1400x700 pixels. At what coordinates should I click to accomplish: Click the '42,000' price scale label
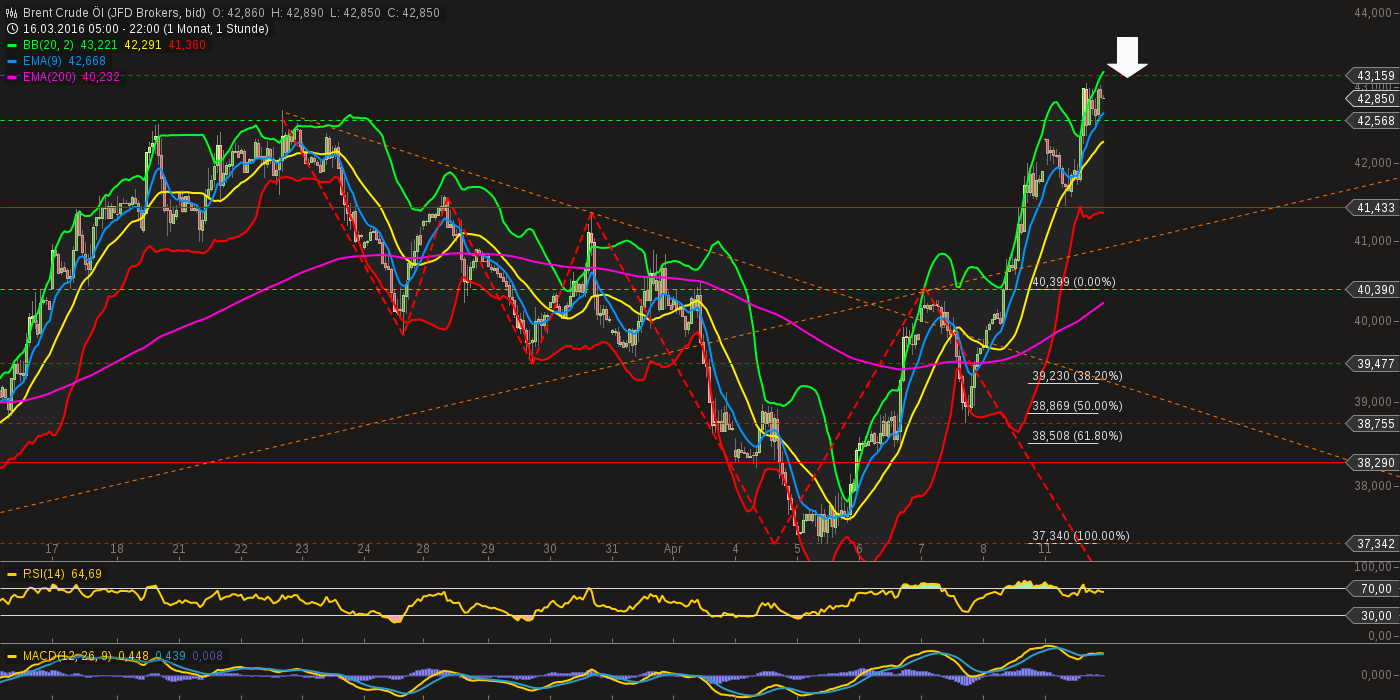point(1375,163)
